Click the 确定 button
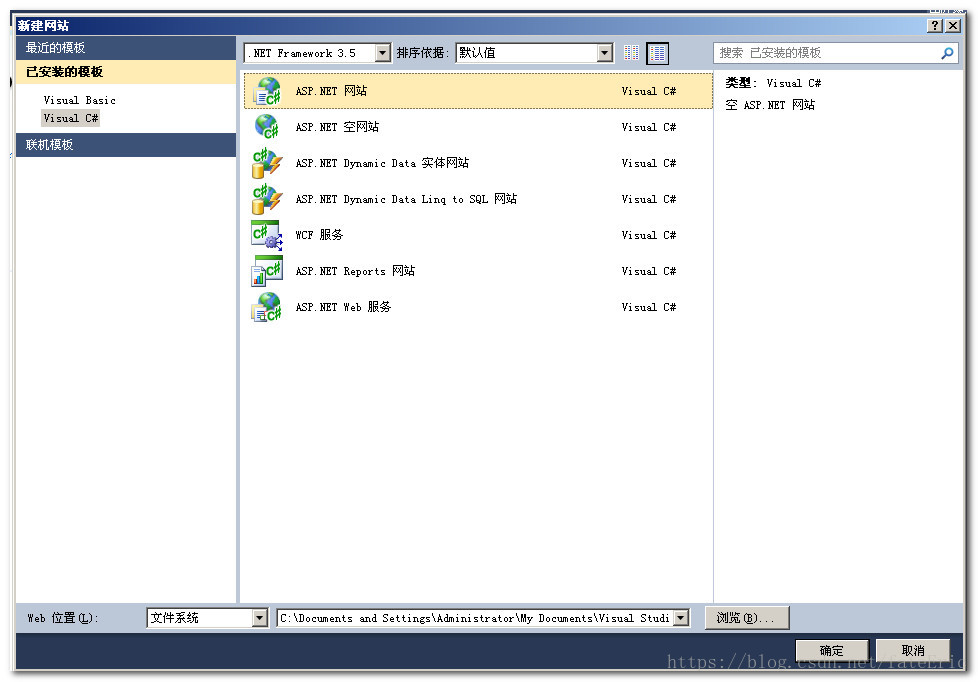Image resolution: width=978 pixels, height=682 pixels. click(831, 650)
